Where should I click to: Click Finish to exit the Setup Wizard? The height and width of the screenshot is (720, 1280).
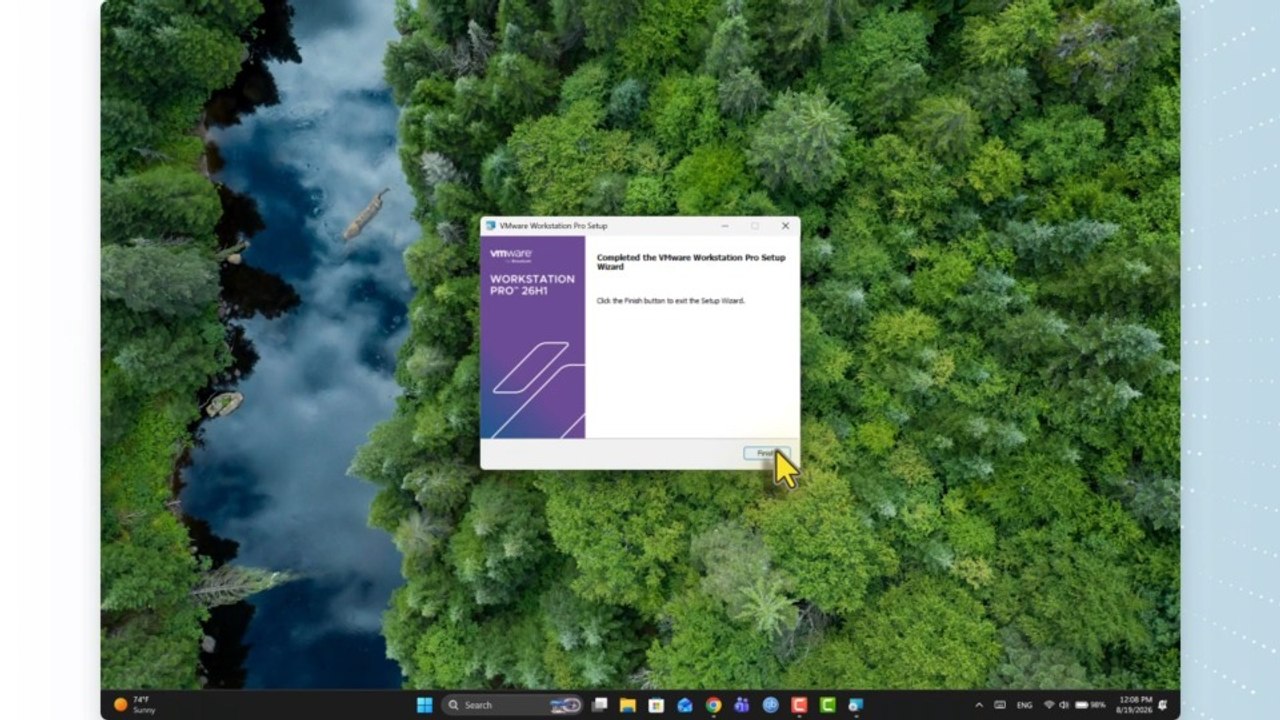coord(766,453)
